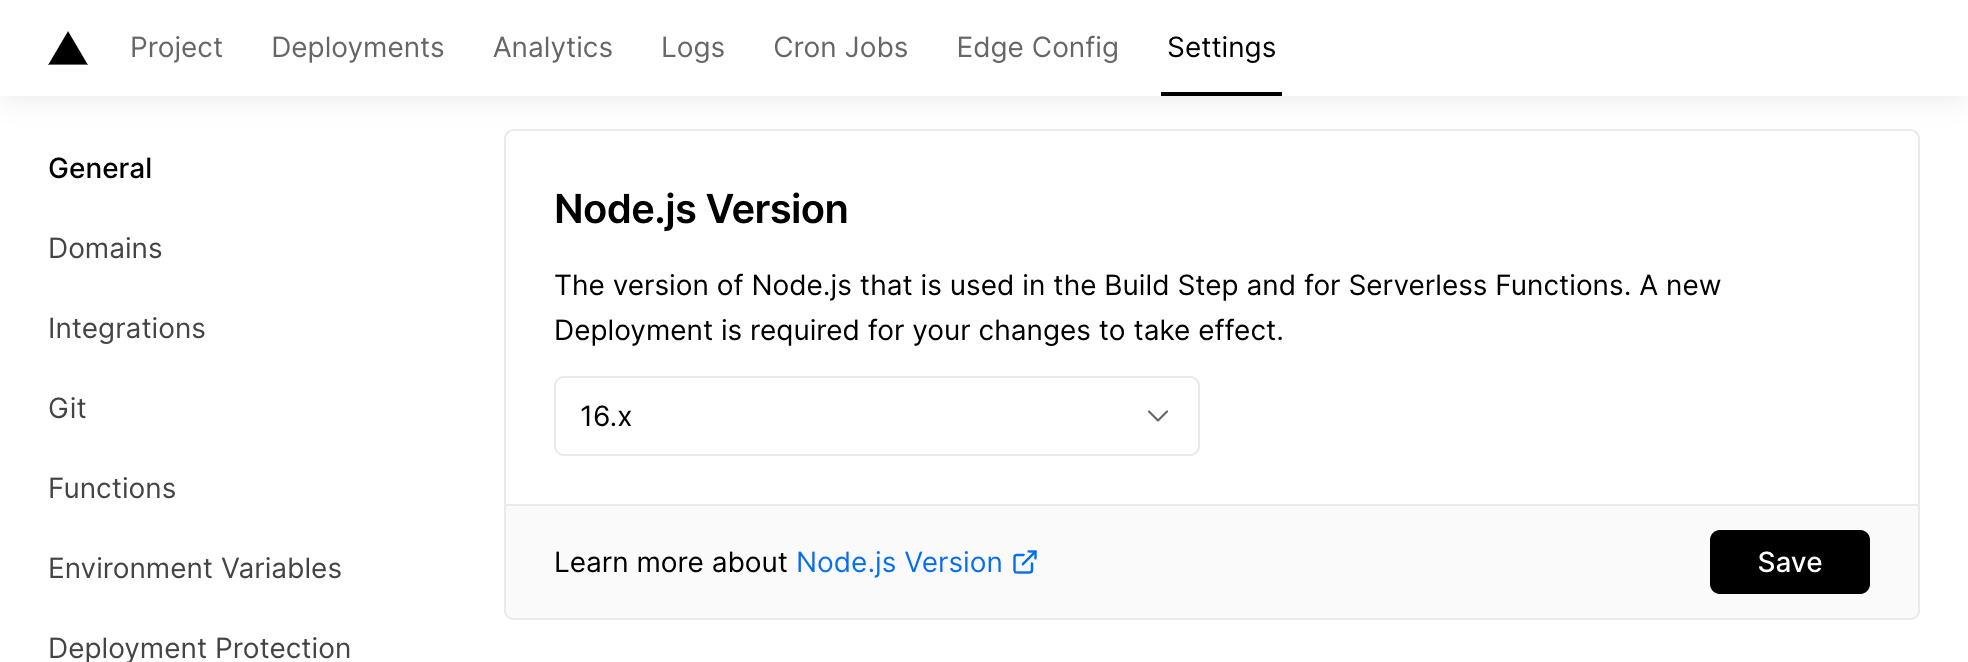Viewport: 1968px width, 662px height.
Task: Navigate to Deployment Protection settings
Action: (x=198, y=647)
